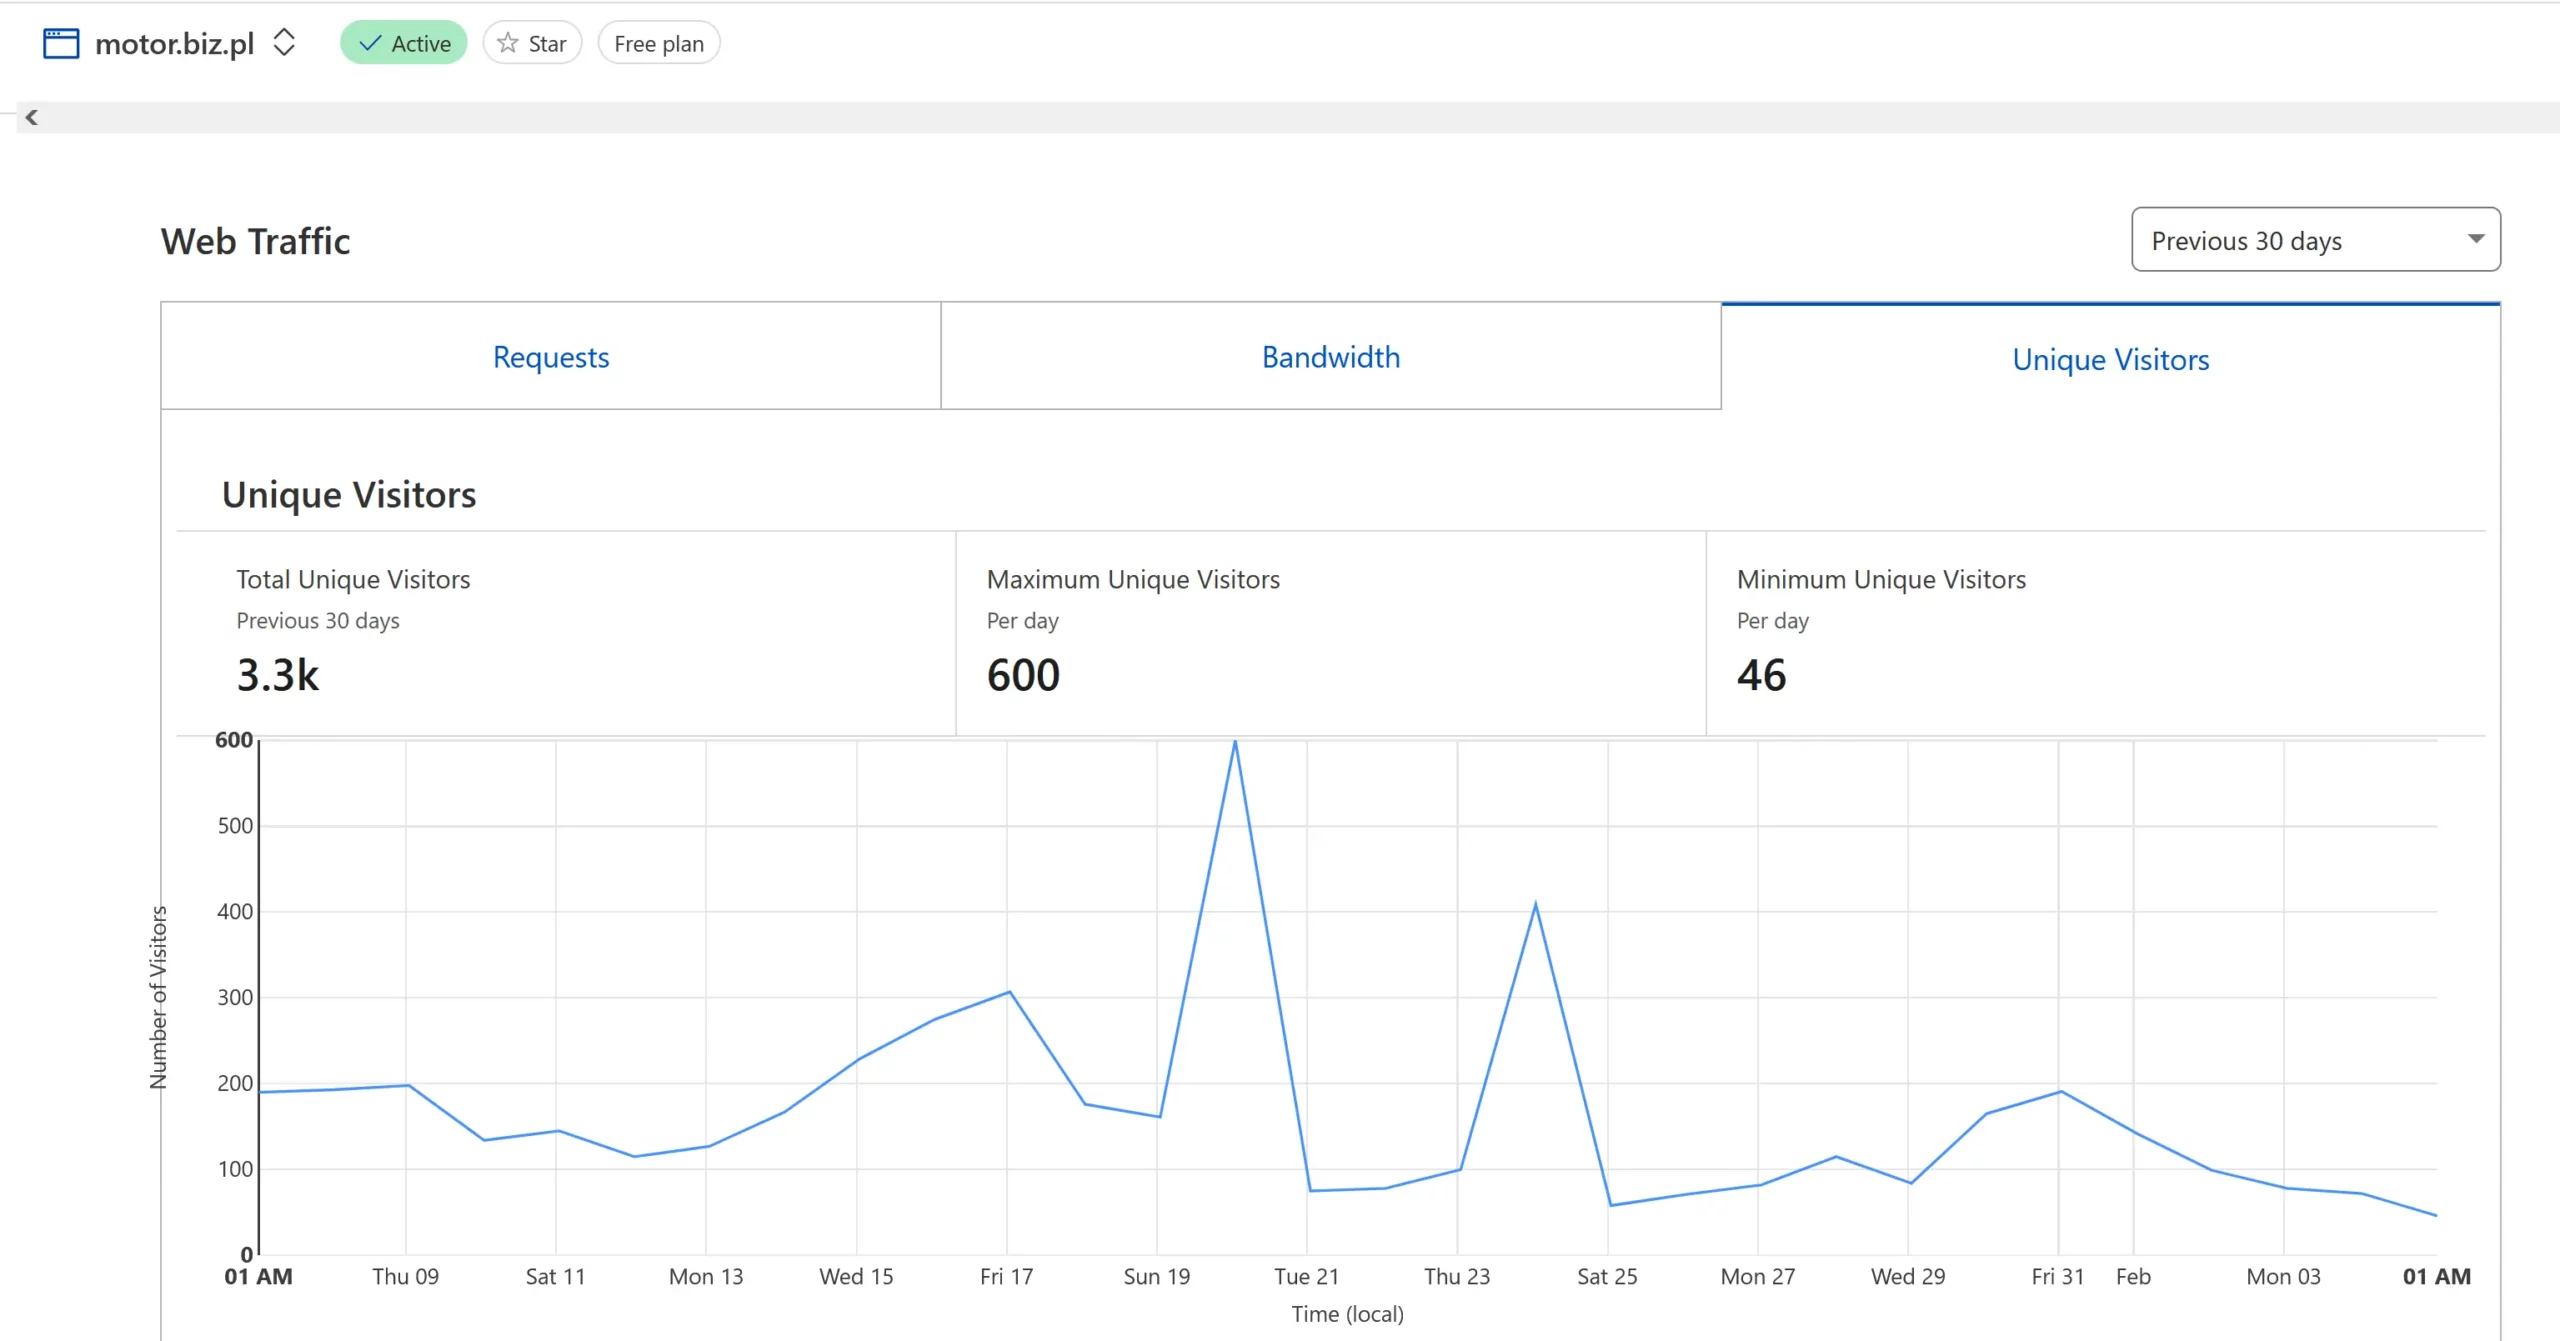2560x1341 pixels.
Task: Click the Fri 17 peak on the chart line
Action: (x=1009, y=992)
